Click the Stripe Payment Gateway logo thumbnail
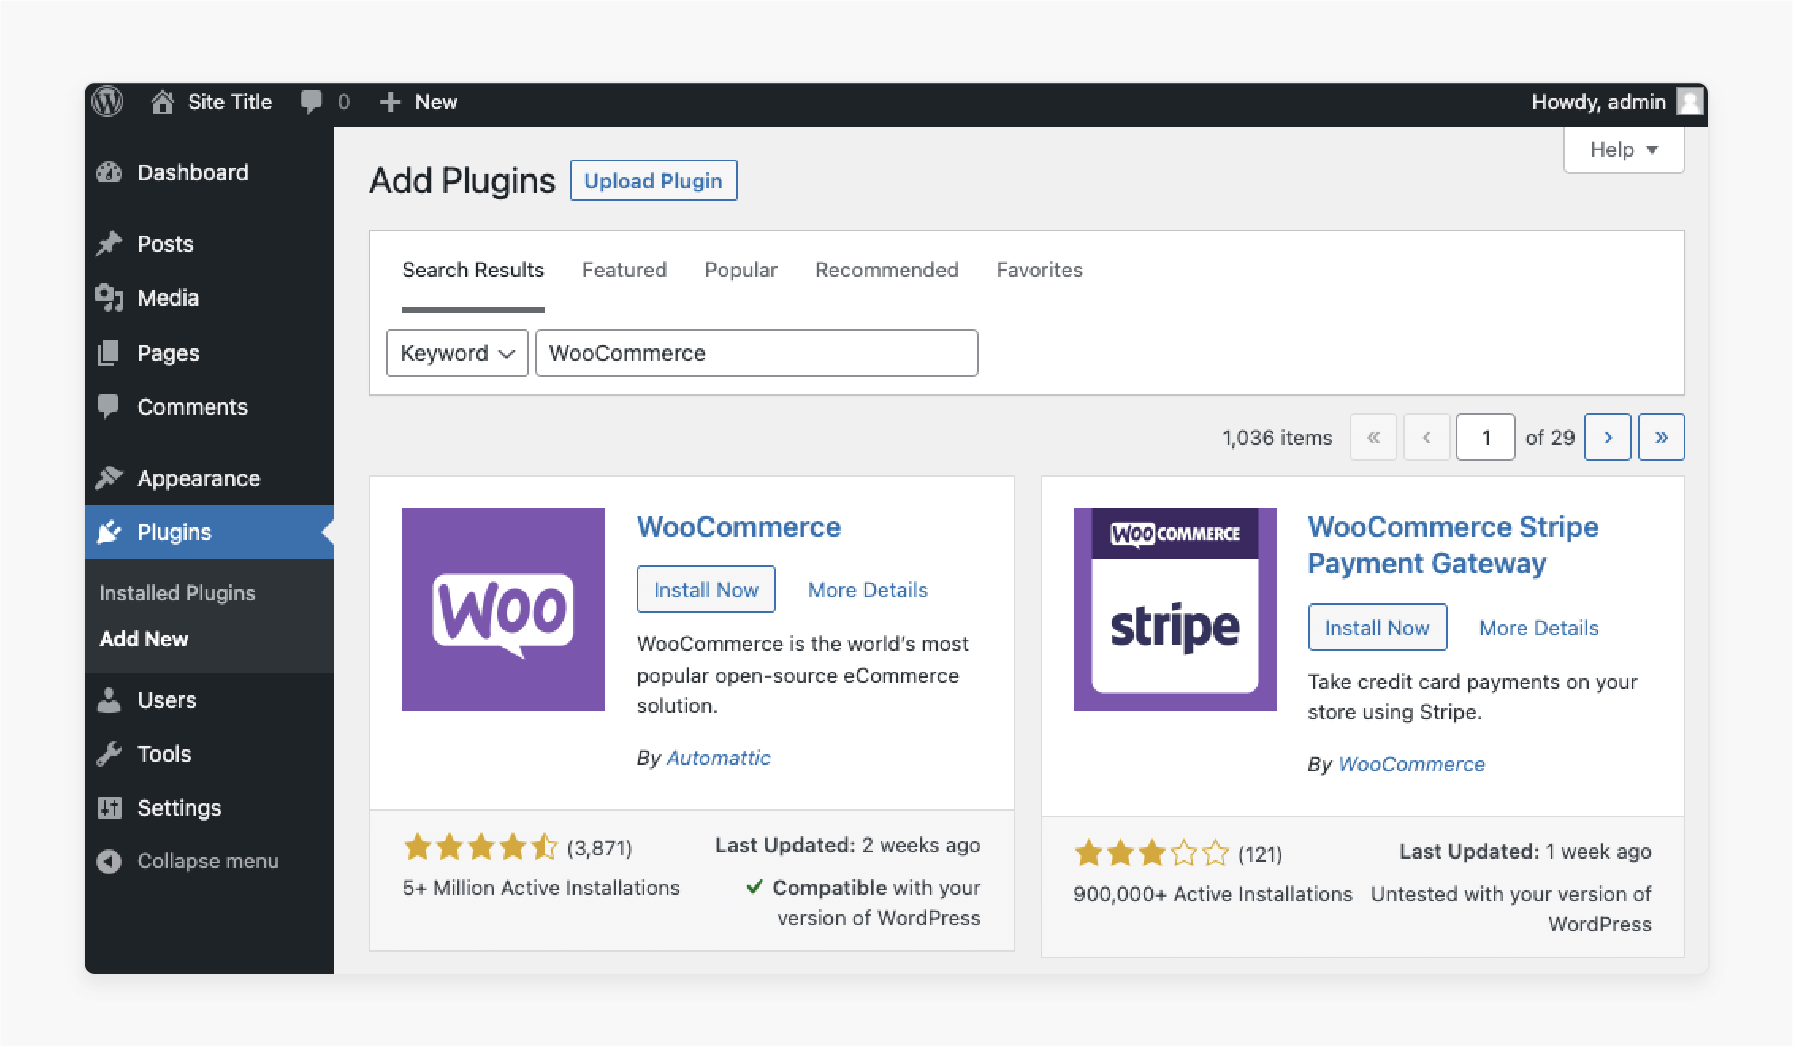The height and width of the screenshot is (1046, 1793). point(1175,609)
